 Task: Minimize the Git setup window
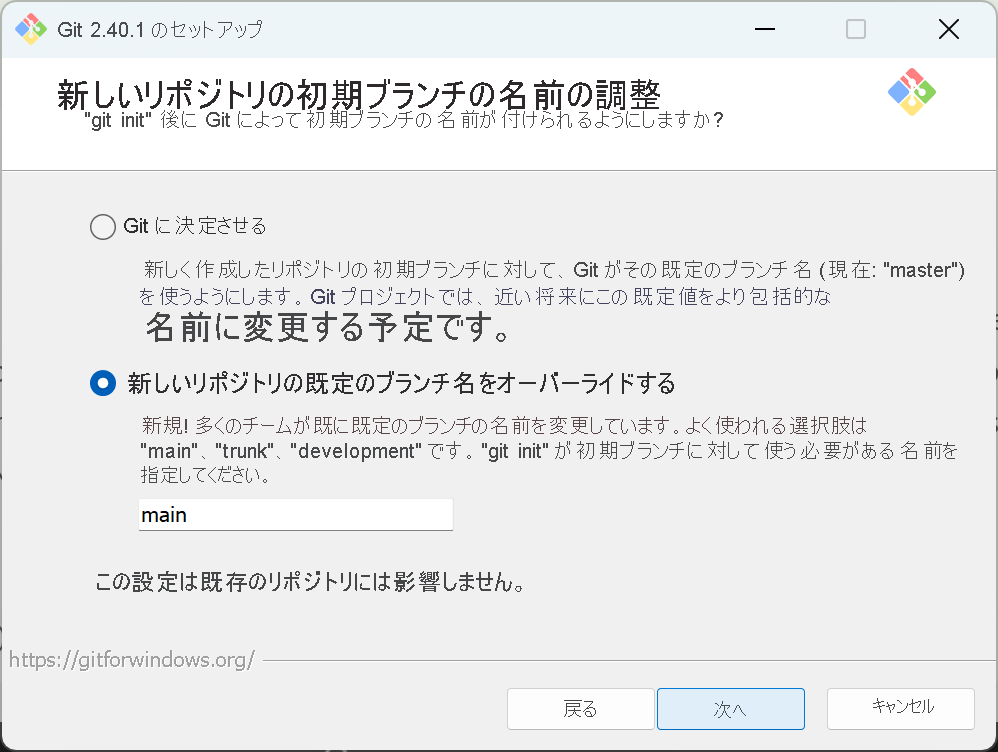(764, 29)
